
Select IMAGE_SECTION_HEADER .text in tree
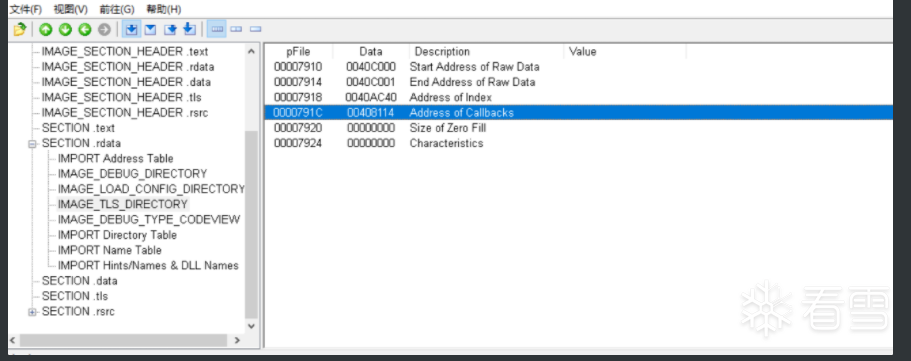click(x=125, y=52)
